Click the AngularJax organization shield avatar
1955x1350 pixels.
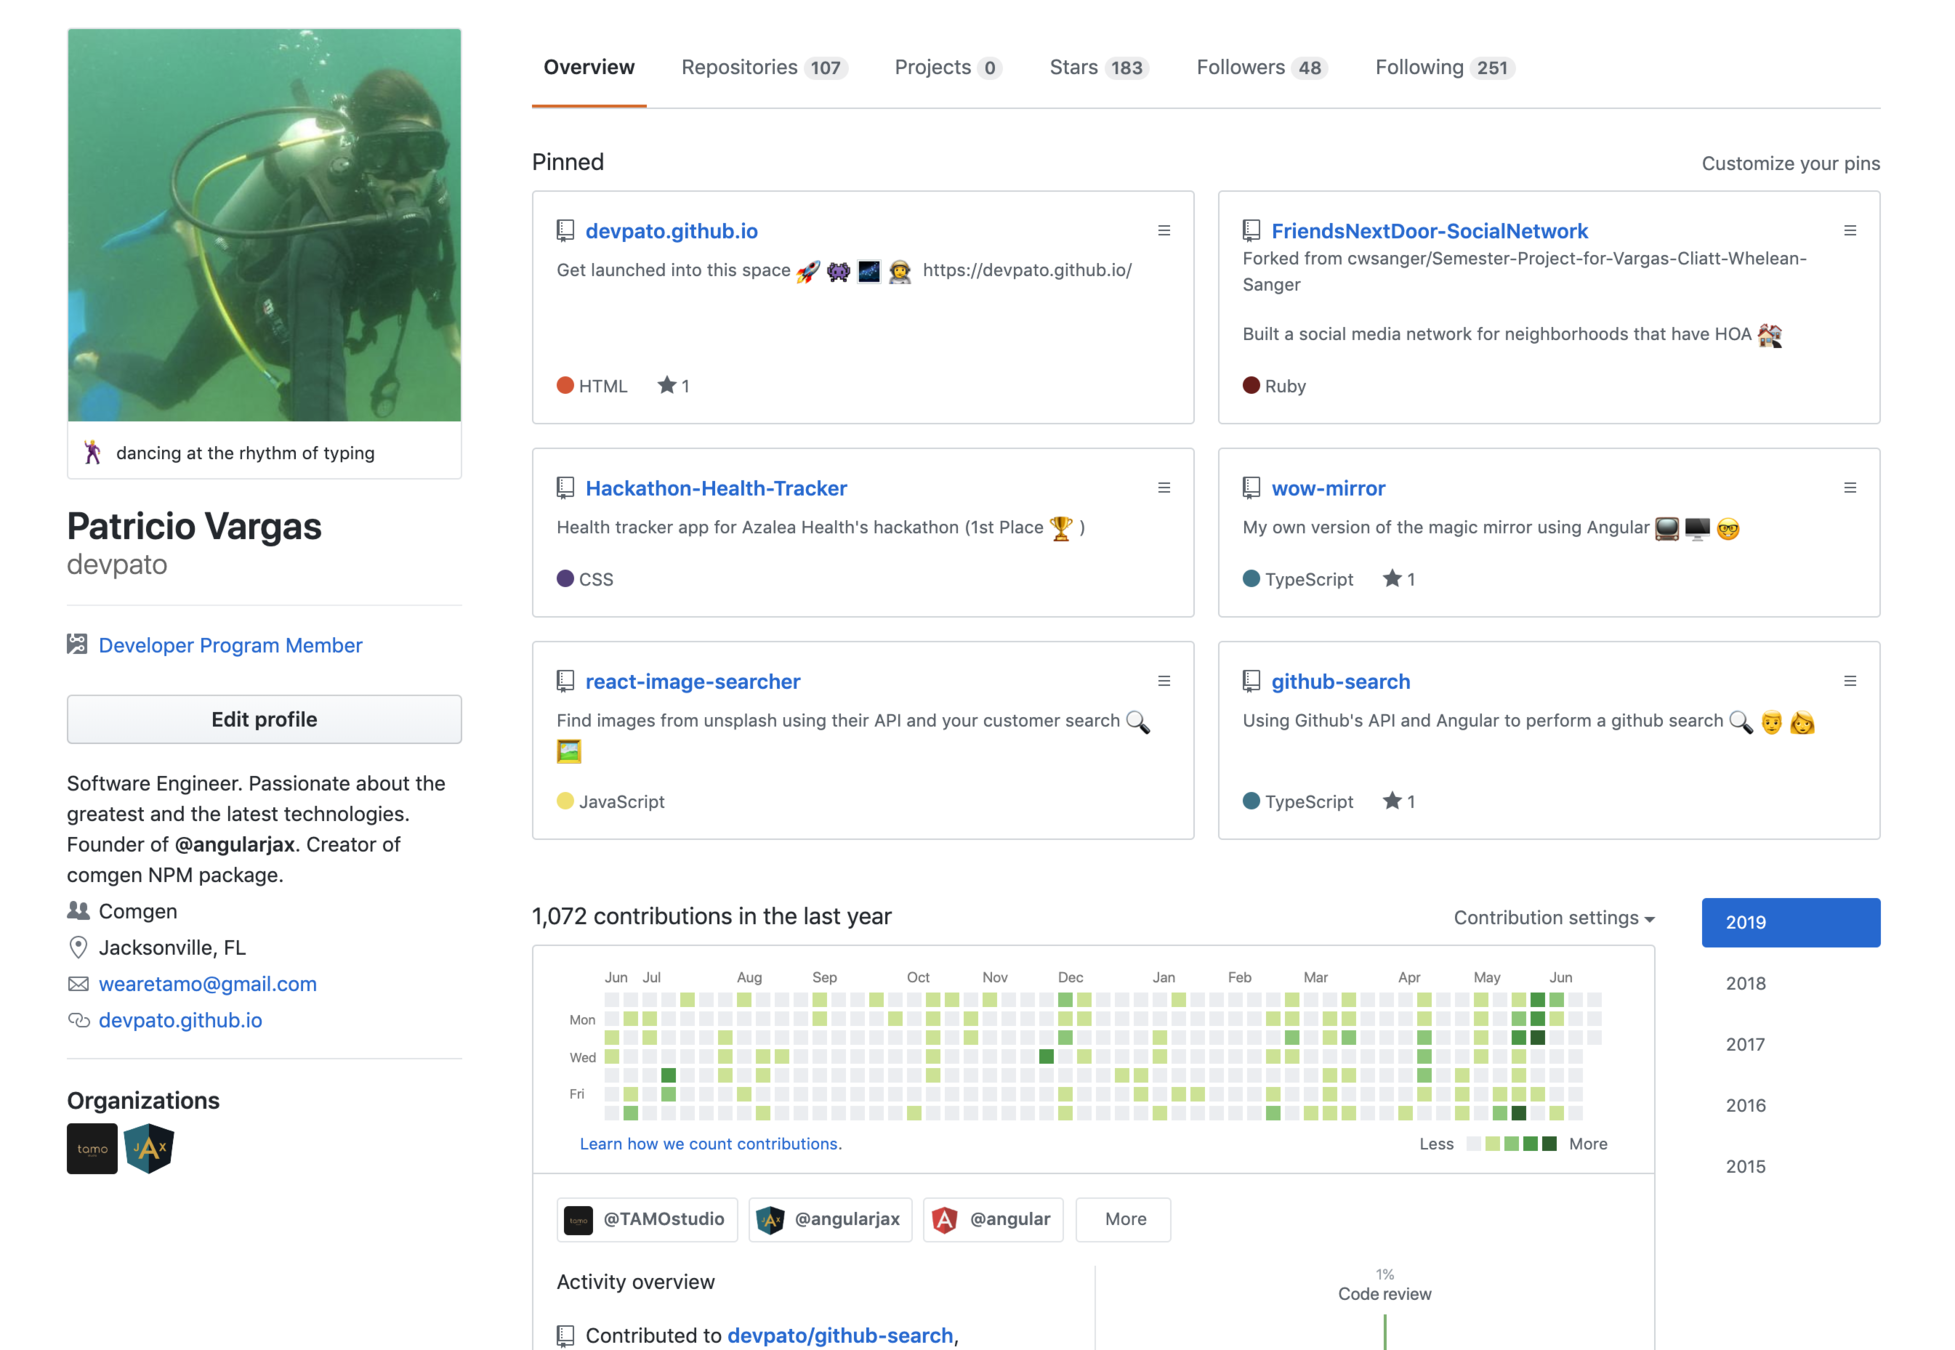click(149, 1148)
